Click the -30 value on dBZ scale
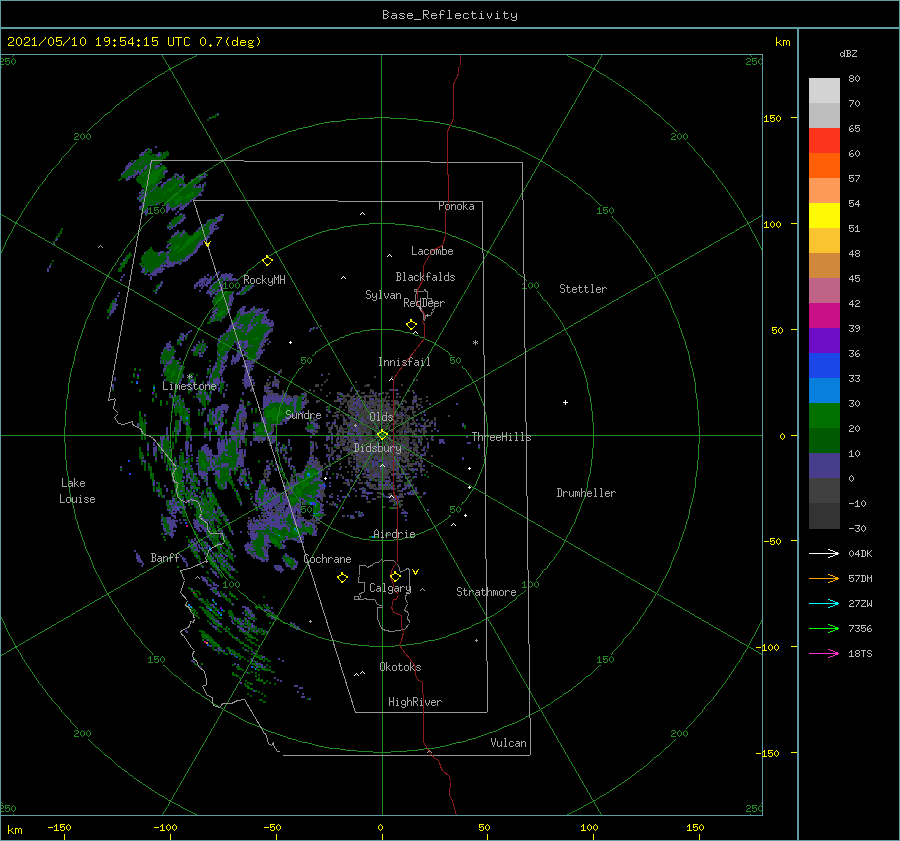900x841 pixels. tap(857, 528)
